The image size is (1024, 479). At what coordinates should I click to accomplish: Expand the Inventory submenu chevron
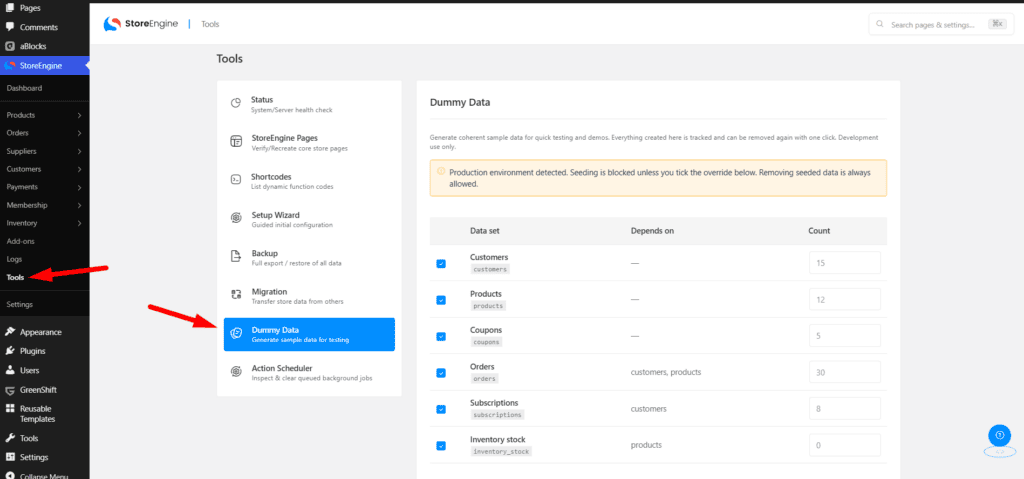click(79, 223)
